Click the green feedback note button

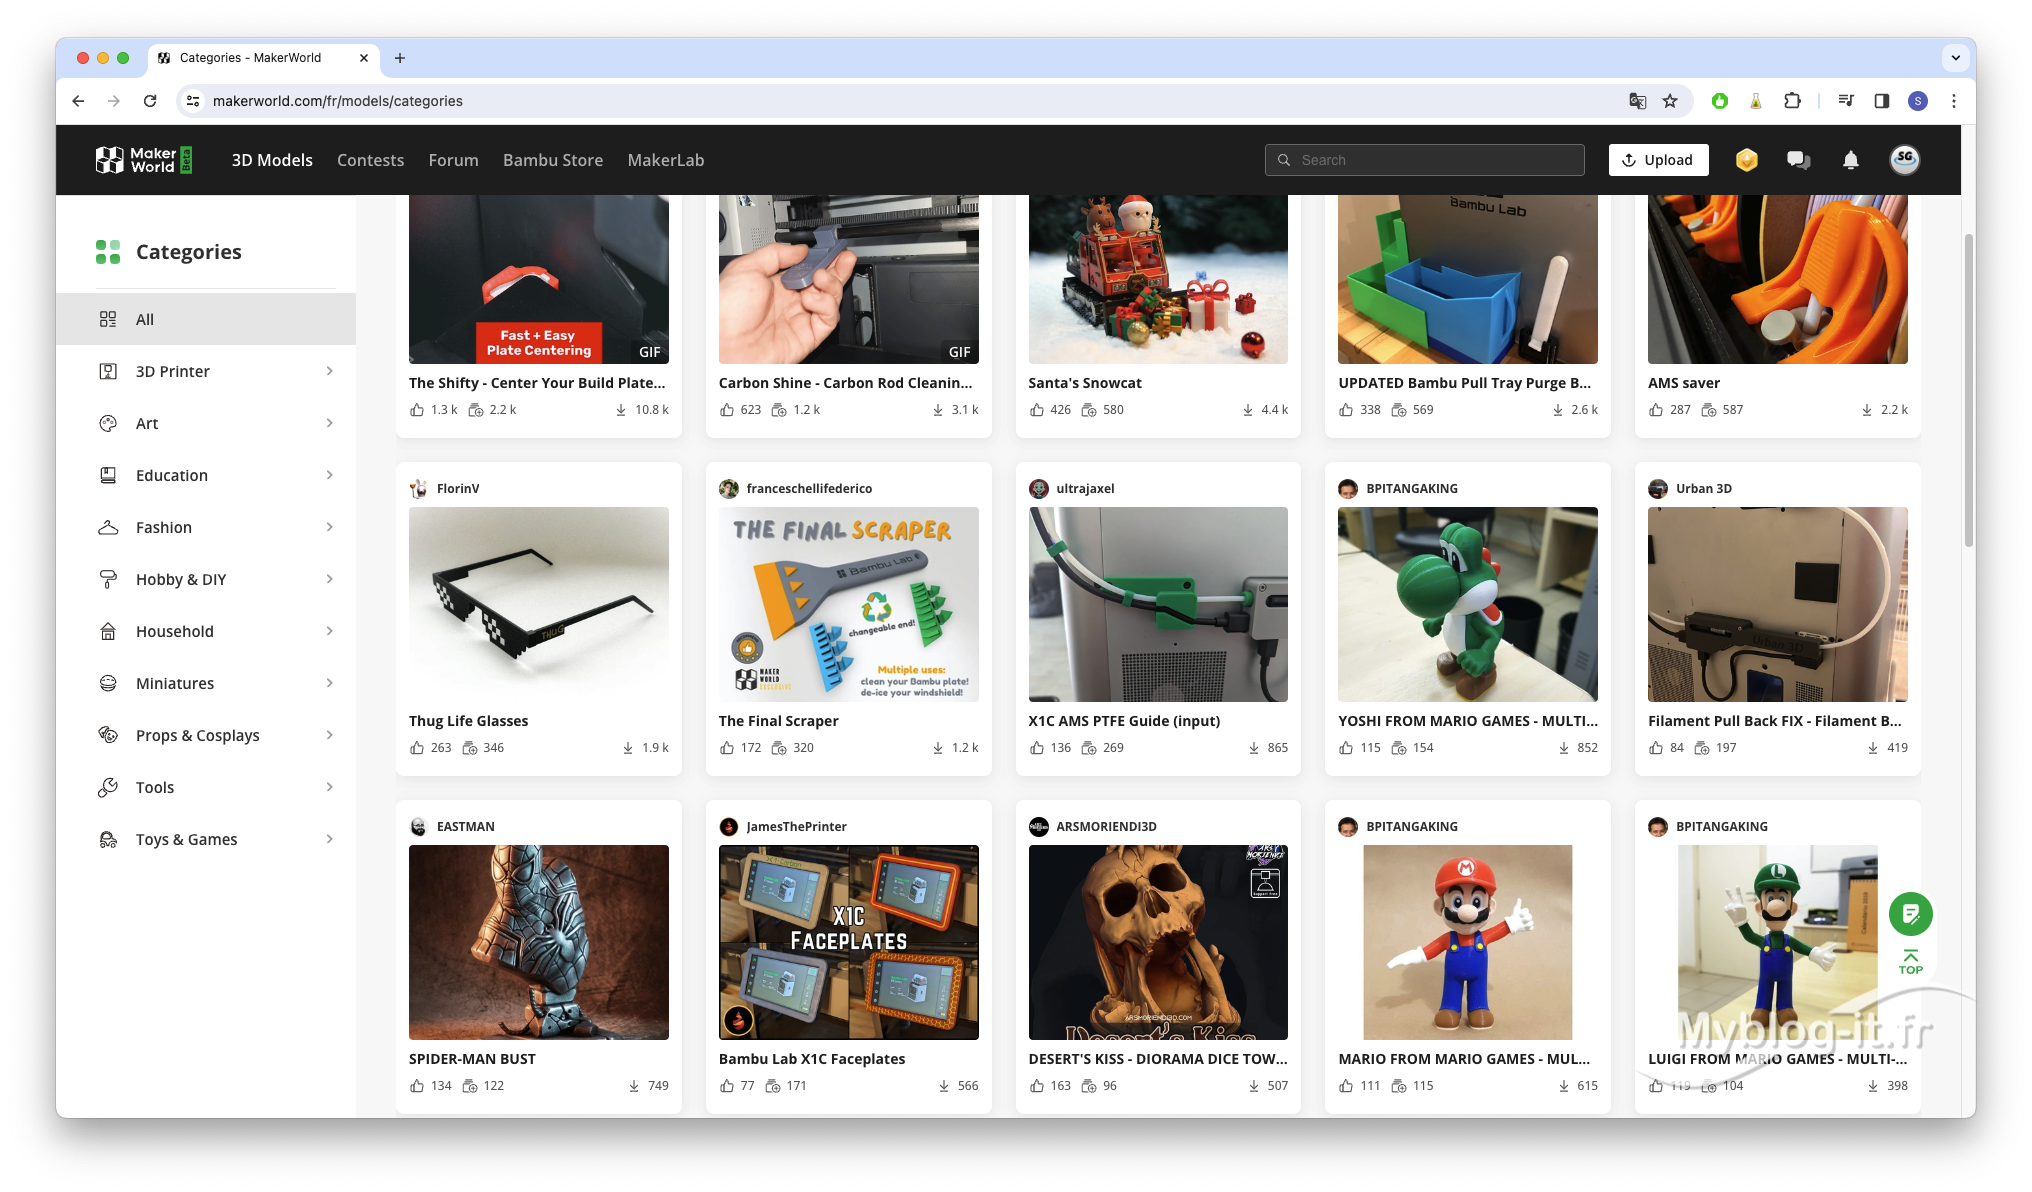pyautogui.click(x=1910, y=914)
